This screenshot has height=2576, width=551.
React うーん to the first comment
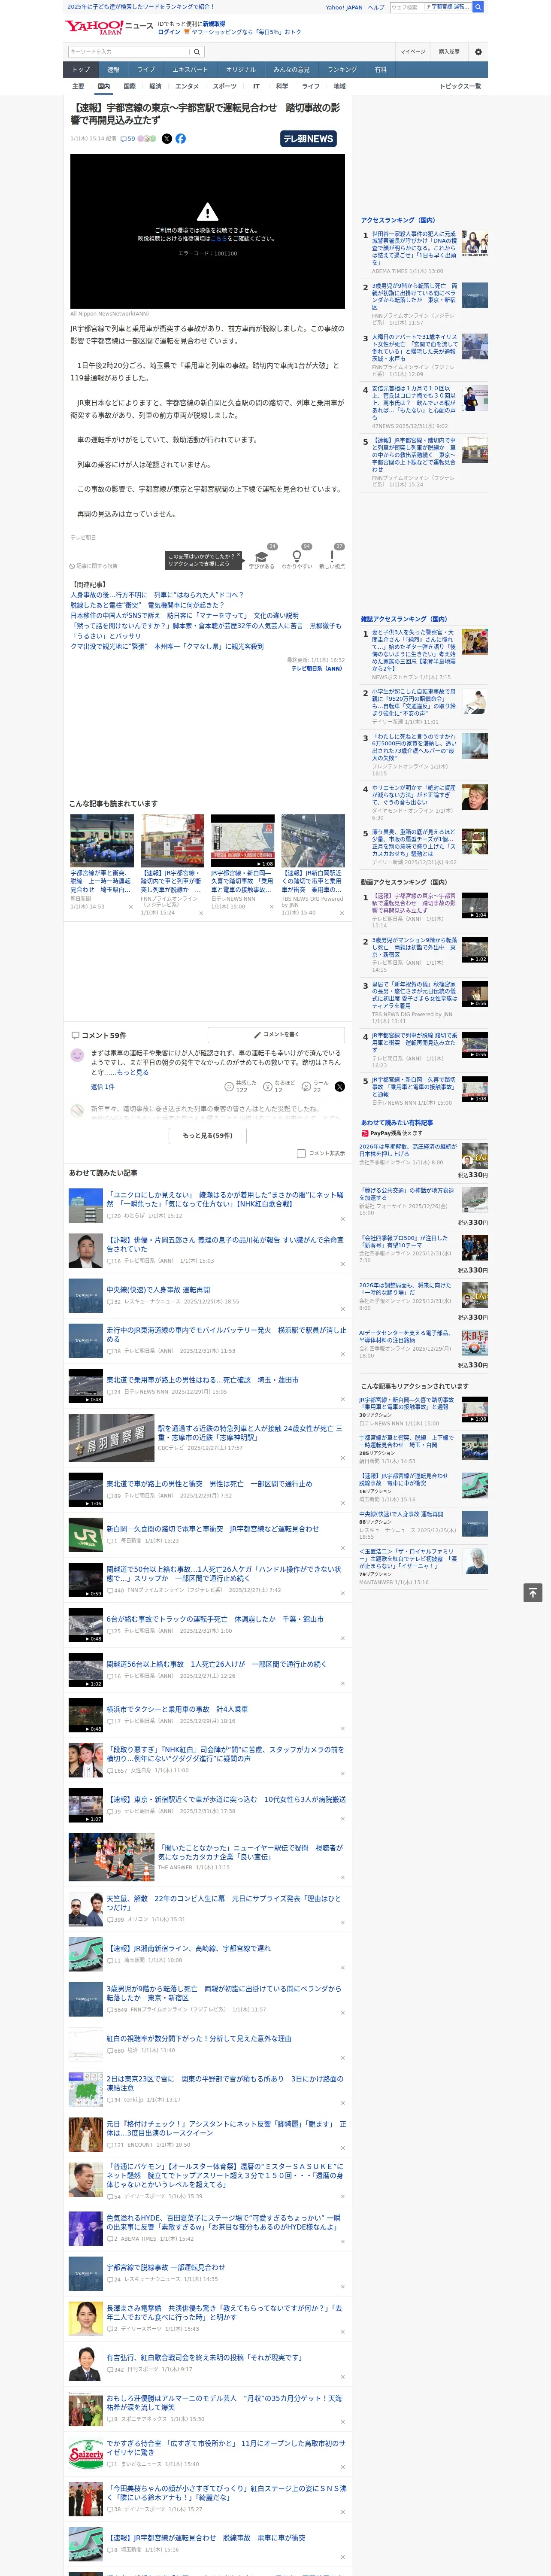(x=316, y=1086)
